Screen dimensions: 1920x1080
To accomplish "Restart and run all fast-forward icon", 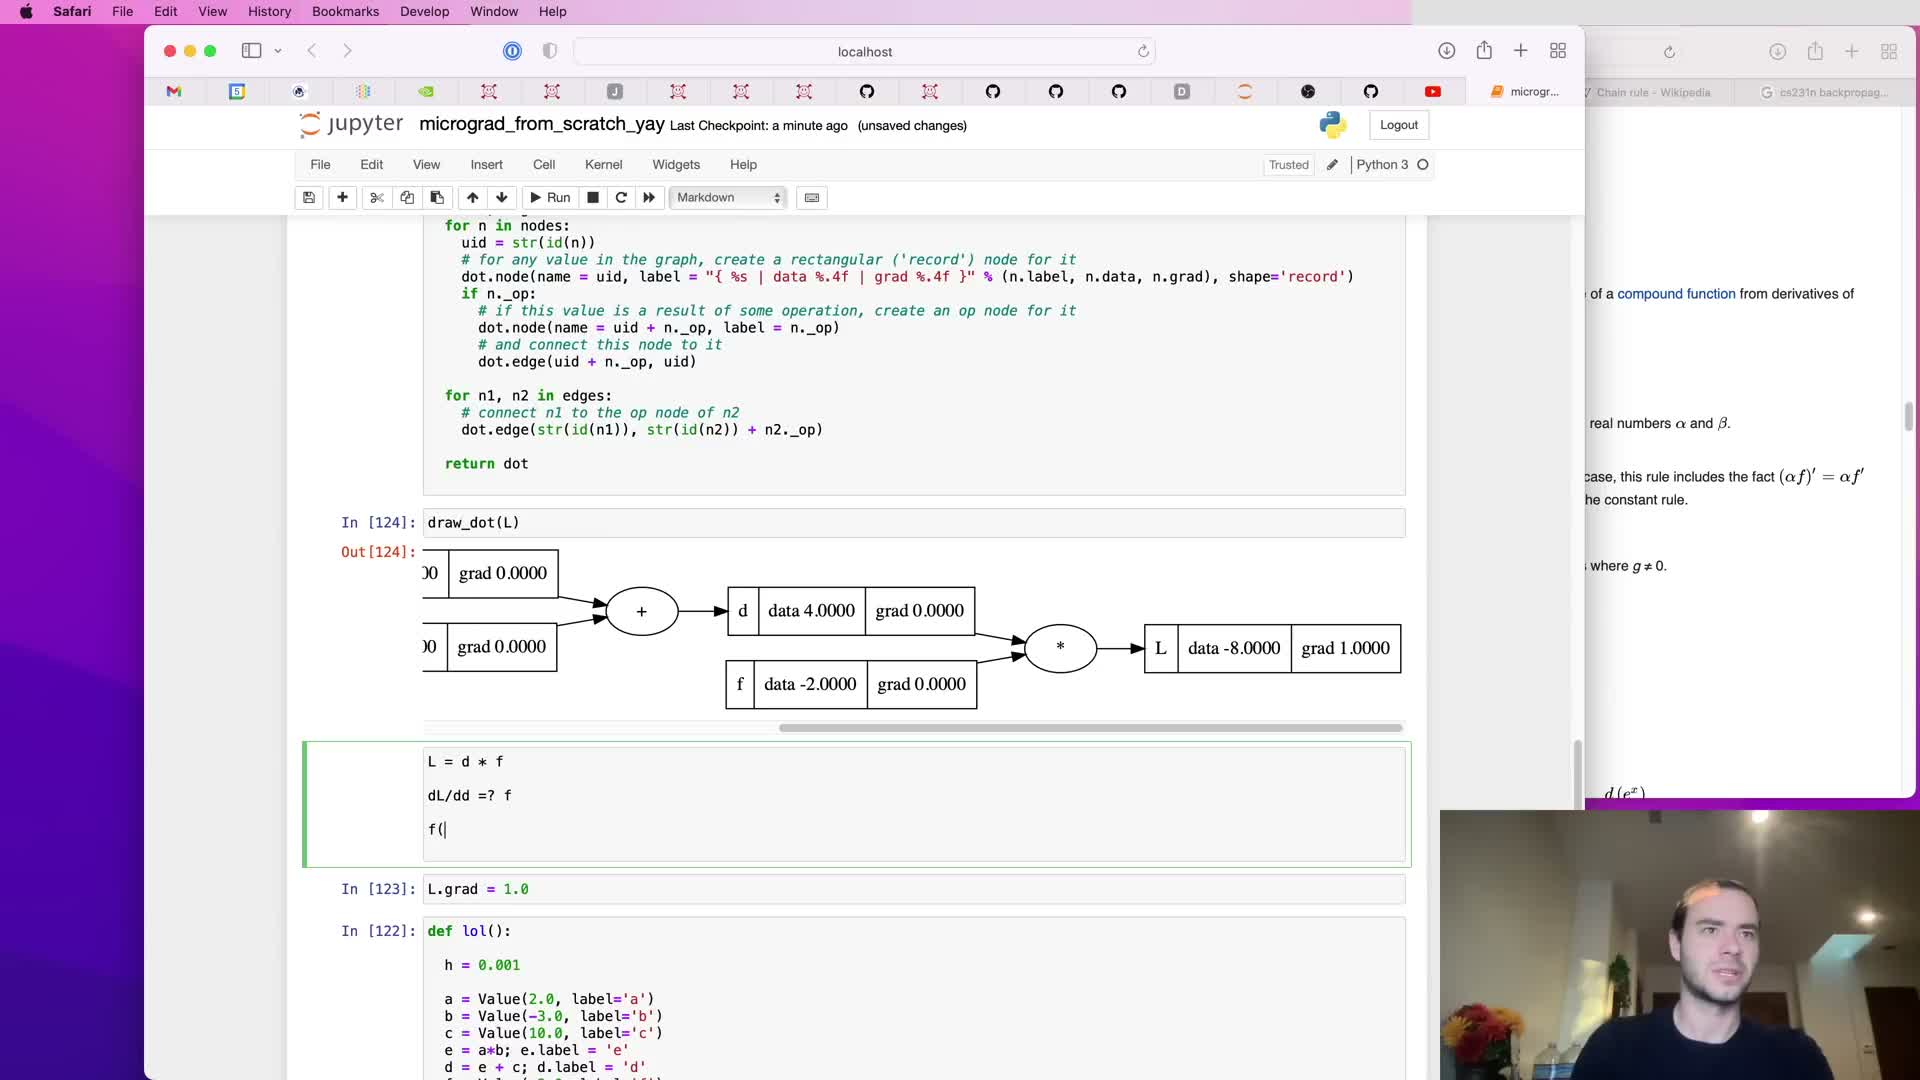I will point(649,198).
